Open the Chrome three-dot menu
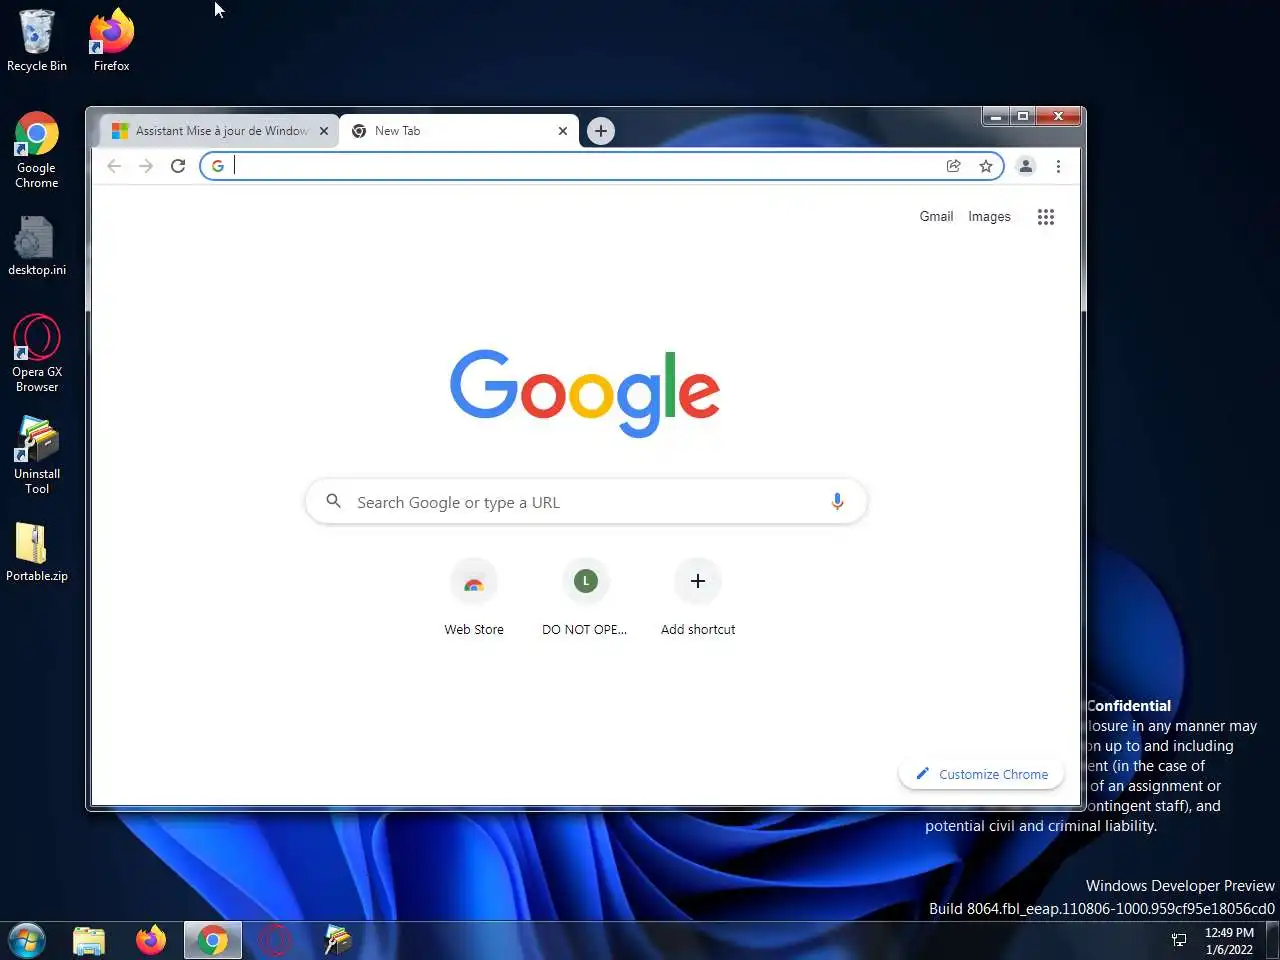This screenshot has height=960, width=1280. coord(1058,166)
